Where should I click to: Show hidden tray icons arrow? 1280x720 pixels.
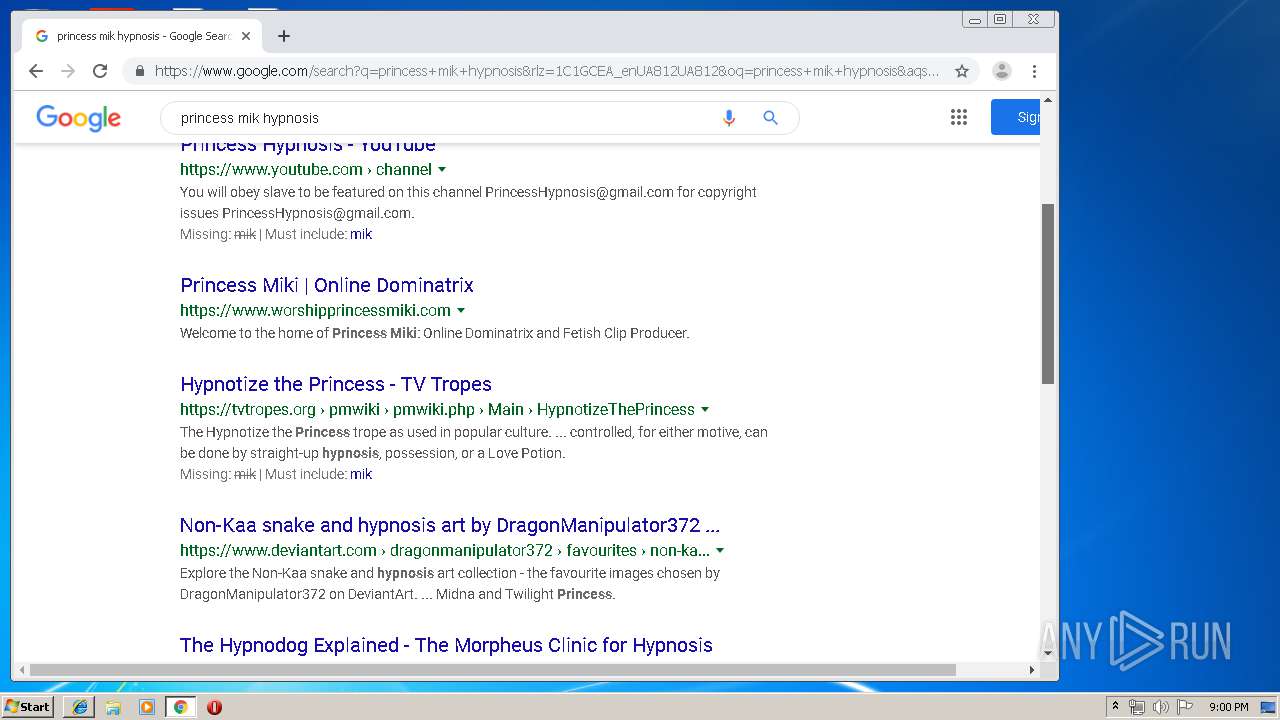pyautogui.click(x=1115, y=707)
